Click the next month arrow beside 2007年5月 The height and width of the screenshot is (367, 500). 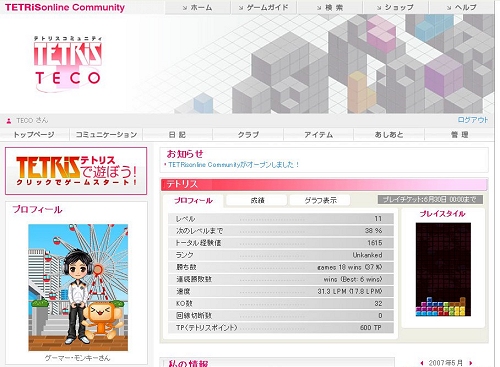[471, 363]
